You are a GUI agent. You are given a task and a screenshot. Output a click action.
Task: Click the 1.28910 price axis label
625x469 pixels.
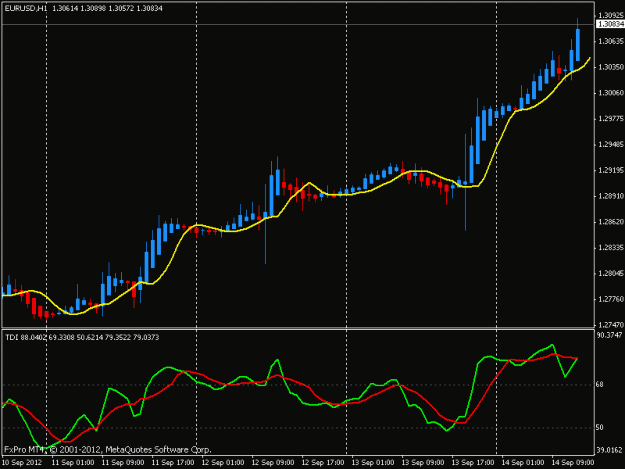[x=611, y=196]
